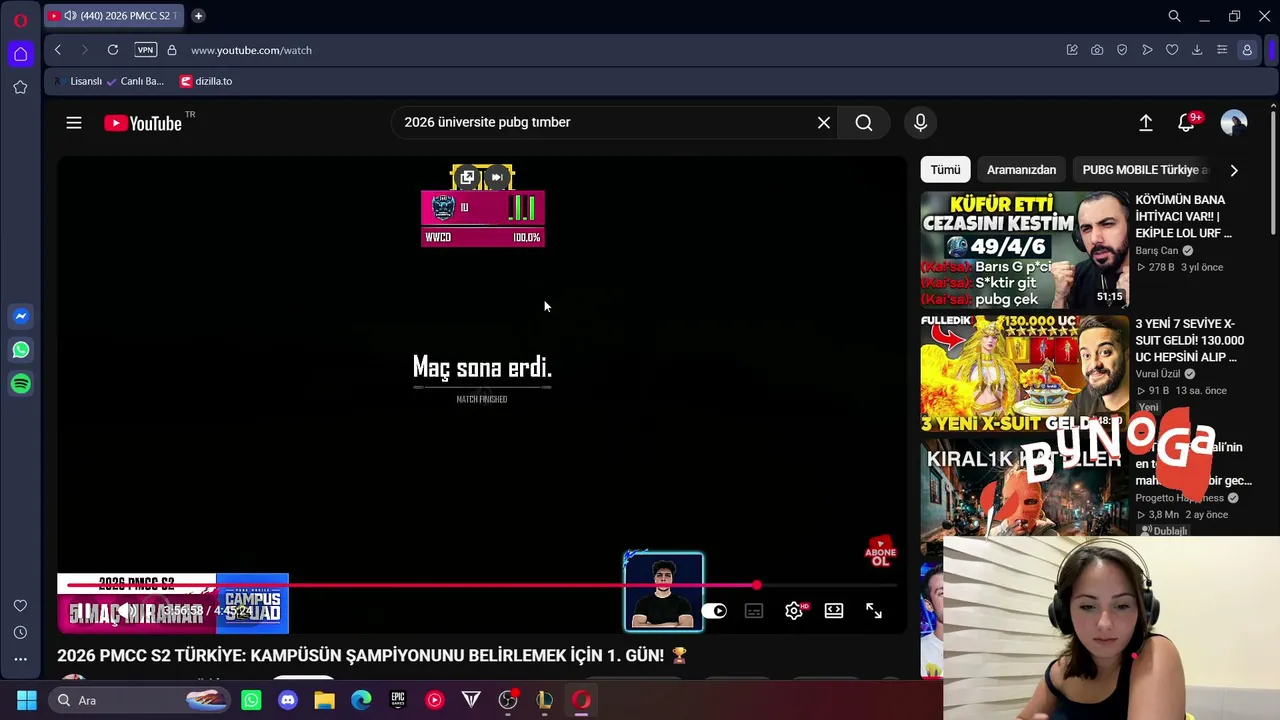Screen dimensions: 1280x720
Task: Open the browser downloads panel
Action: (x=1197, y=50)
